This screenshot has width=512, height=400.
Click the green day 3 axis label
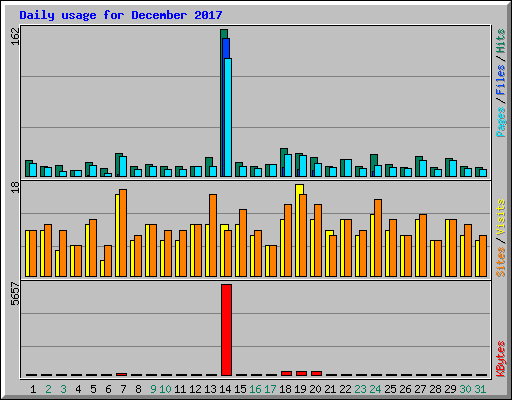[63, 389]
